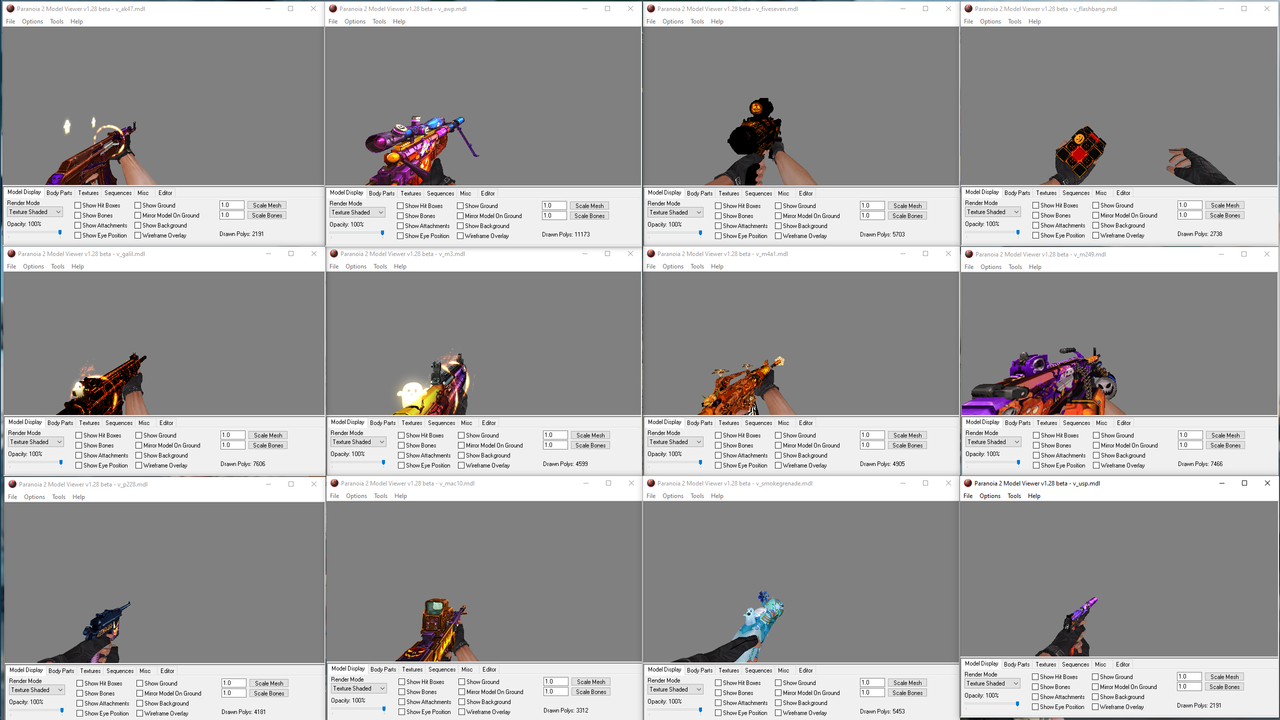Viewport: 1280px width, 720px height.
Task: Expand the Render Mode dropdown in the v_flashbang window
Action: click(993, 212)
